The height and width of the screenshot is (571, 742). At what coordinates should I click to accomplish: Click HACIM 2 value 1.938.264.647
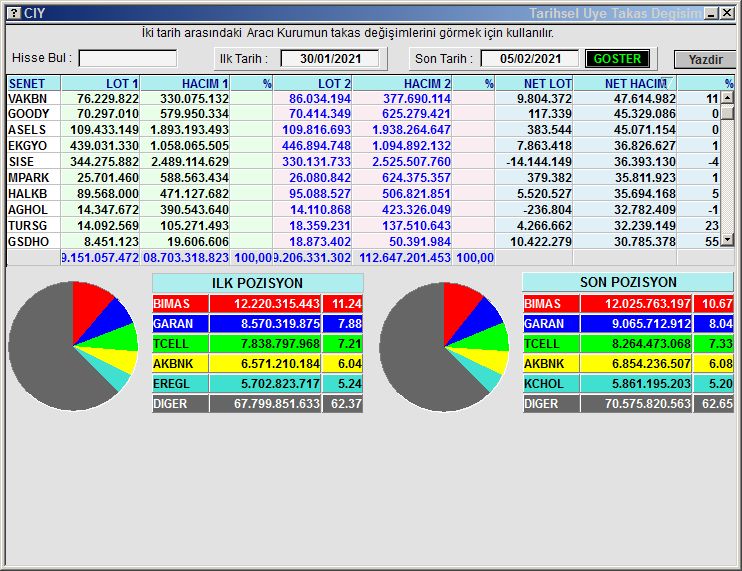[x=411, y=130]
